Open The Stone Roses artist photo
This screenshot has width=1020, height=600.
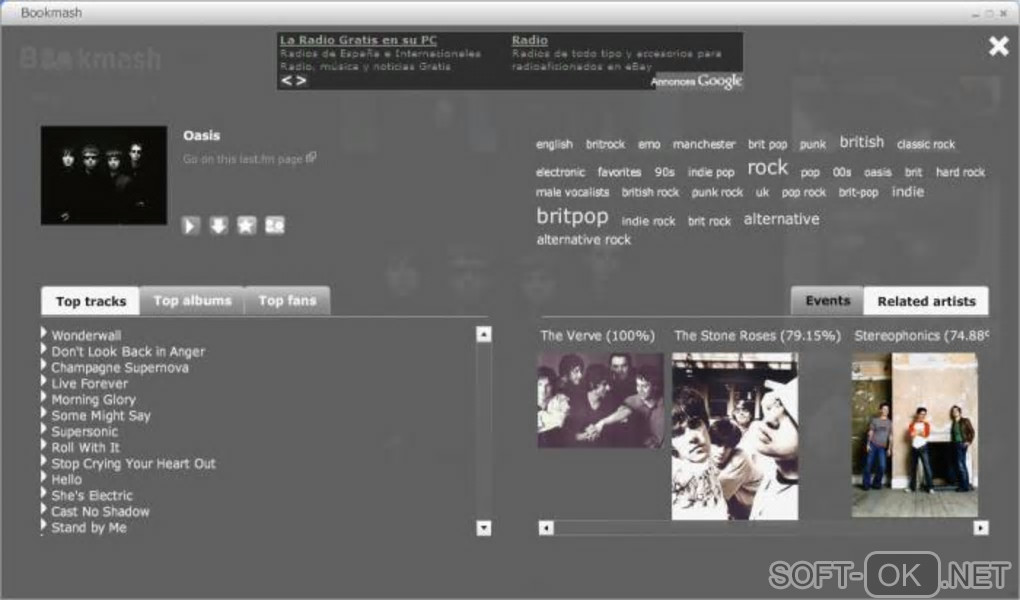tap(734, 436)
